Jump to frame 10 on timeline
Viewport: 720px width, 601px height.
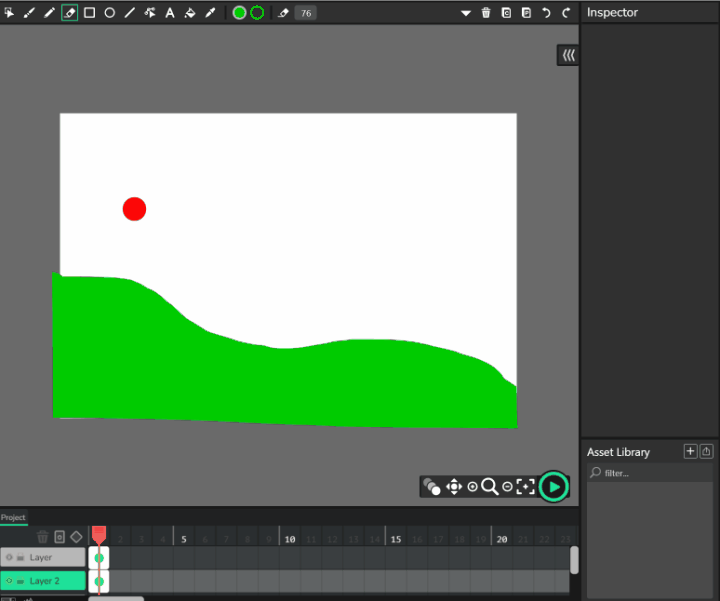[290, 539]
